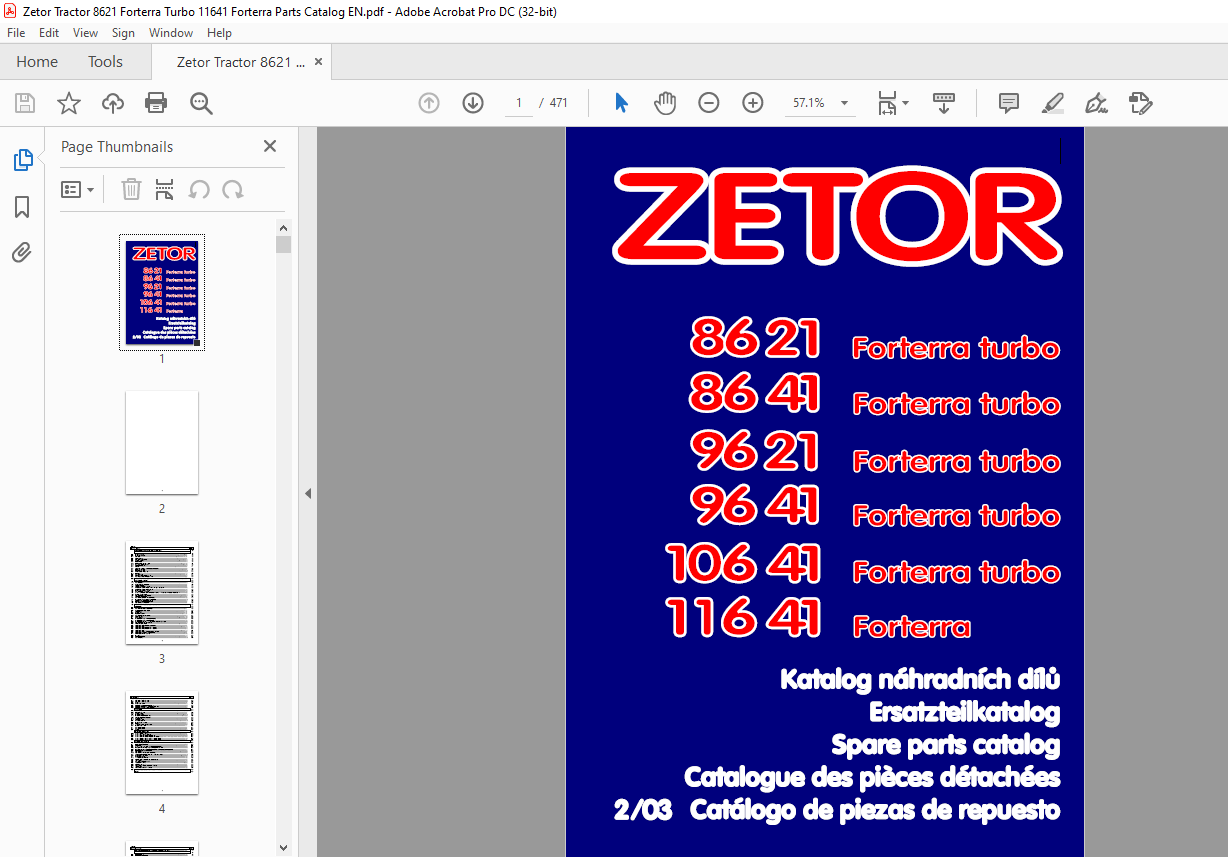1228x857 pixels.
Task: Zoom out with the minus icon
Action: point(709,103)
